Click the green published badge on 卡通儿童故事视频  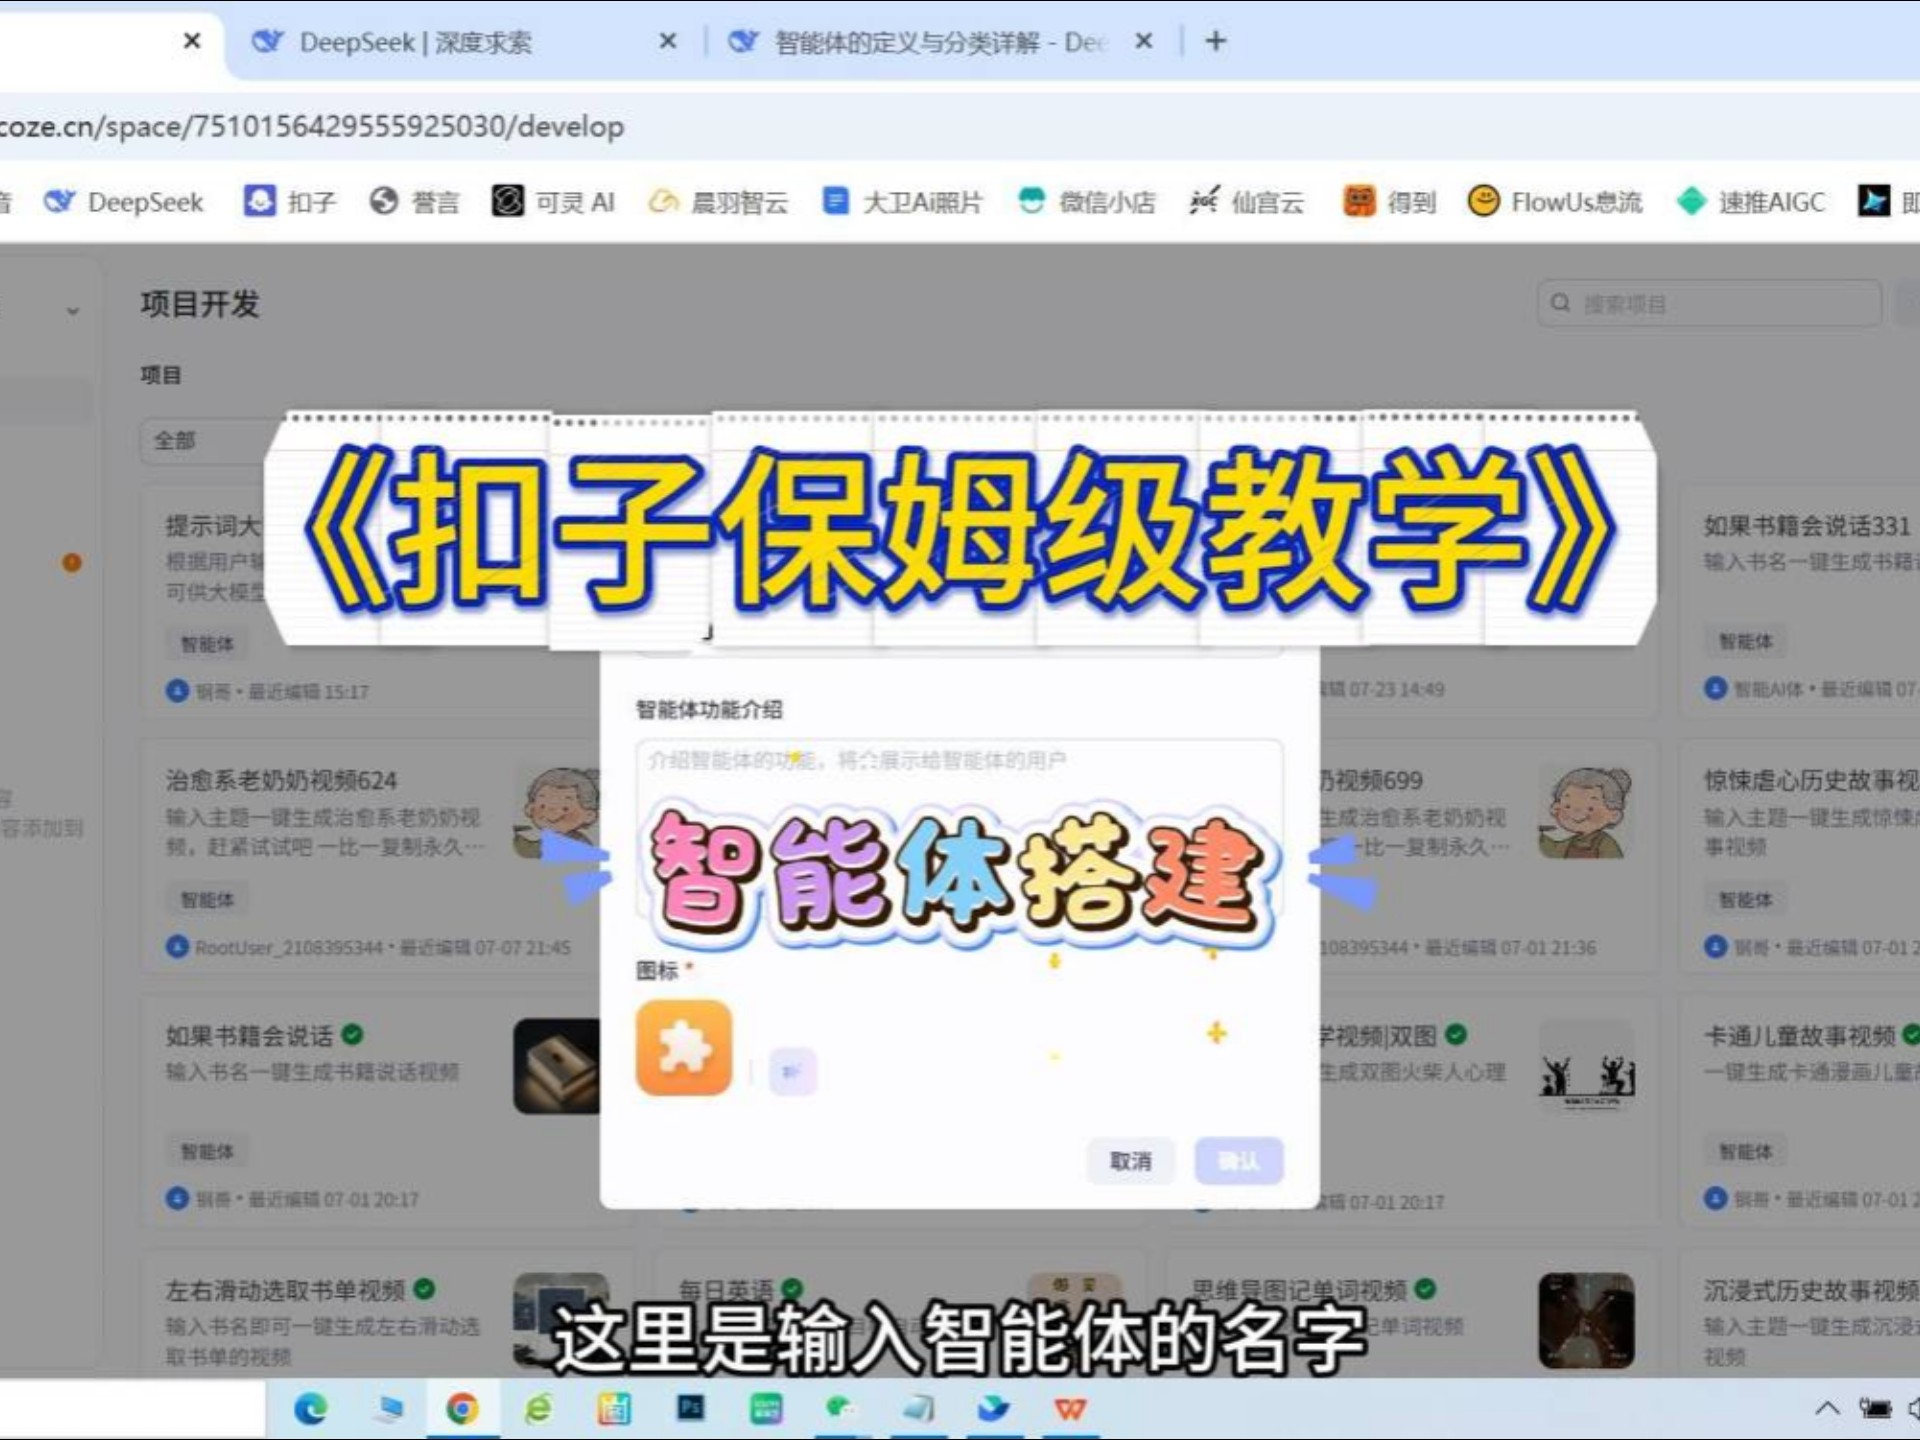[x=1910, y=1035]
